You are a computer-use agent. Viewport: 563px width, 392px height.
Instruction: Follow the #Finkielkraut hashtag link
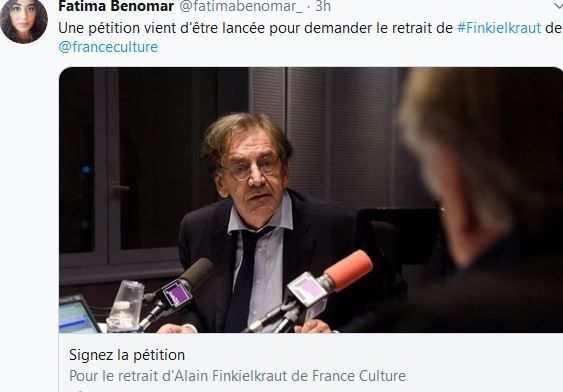tap(499, 28)
